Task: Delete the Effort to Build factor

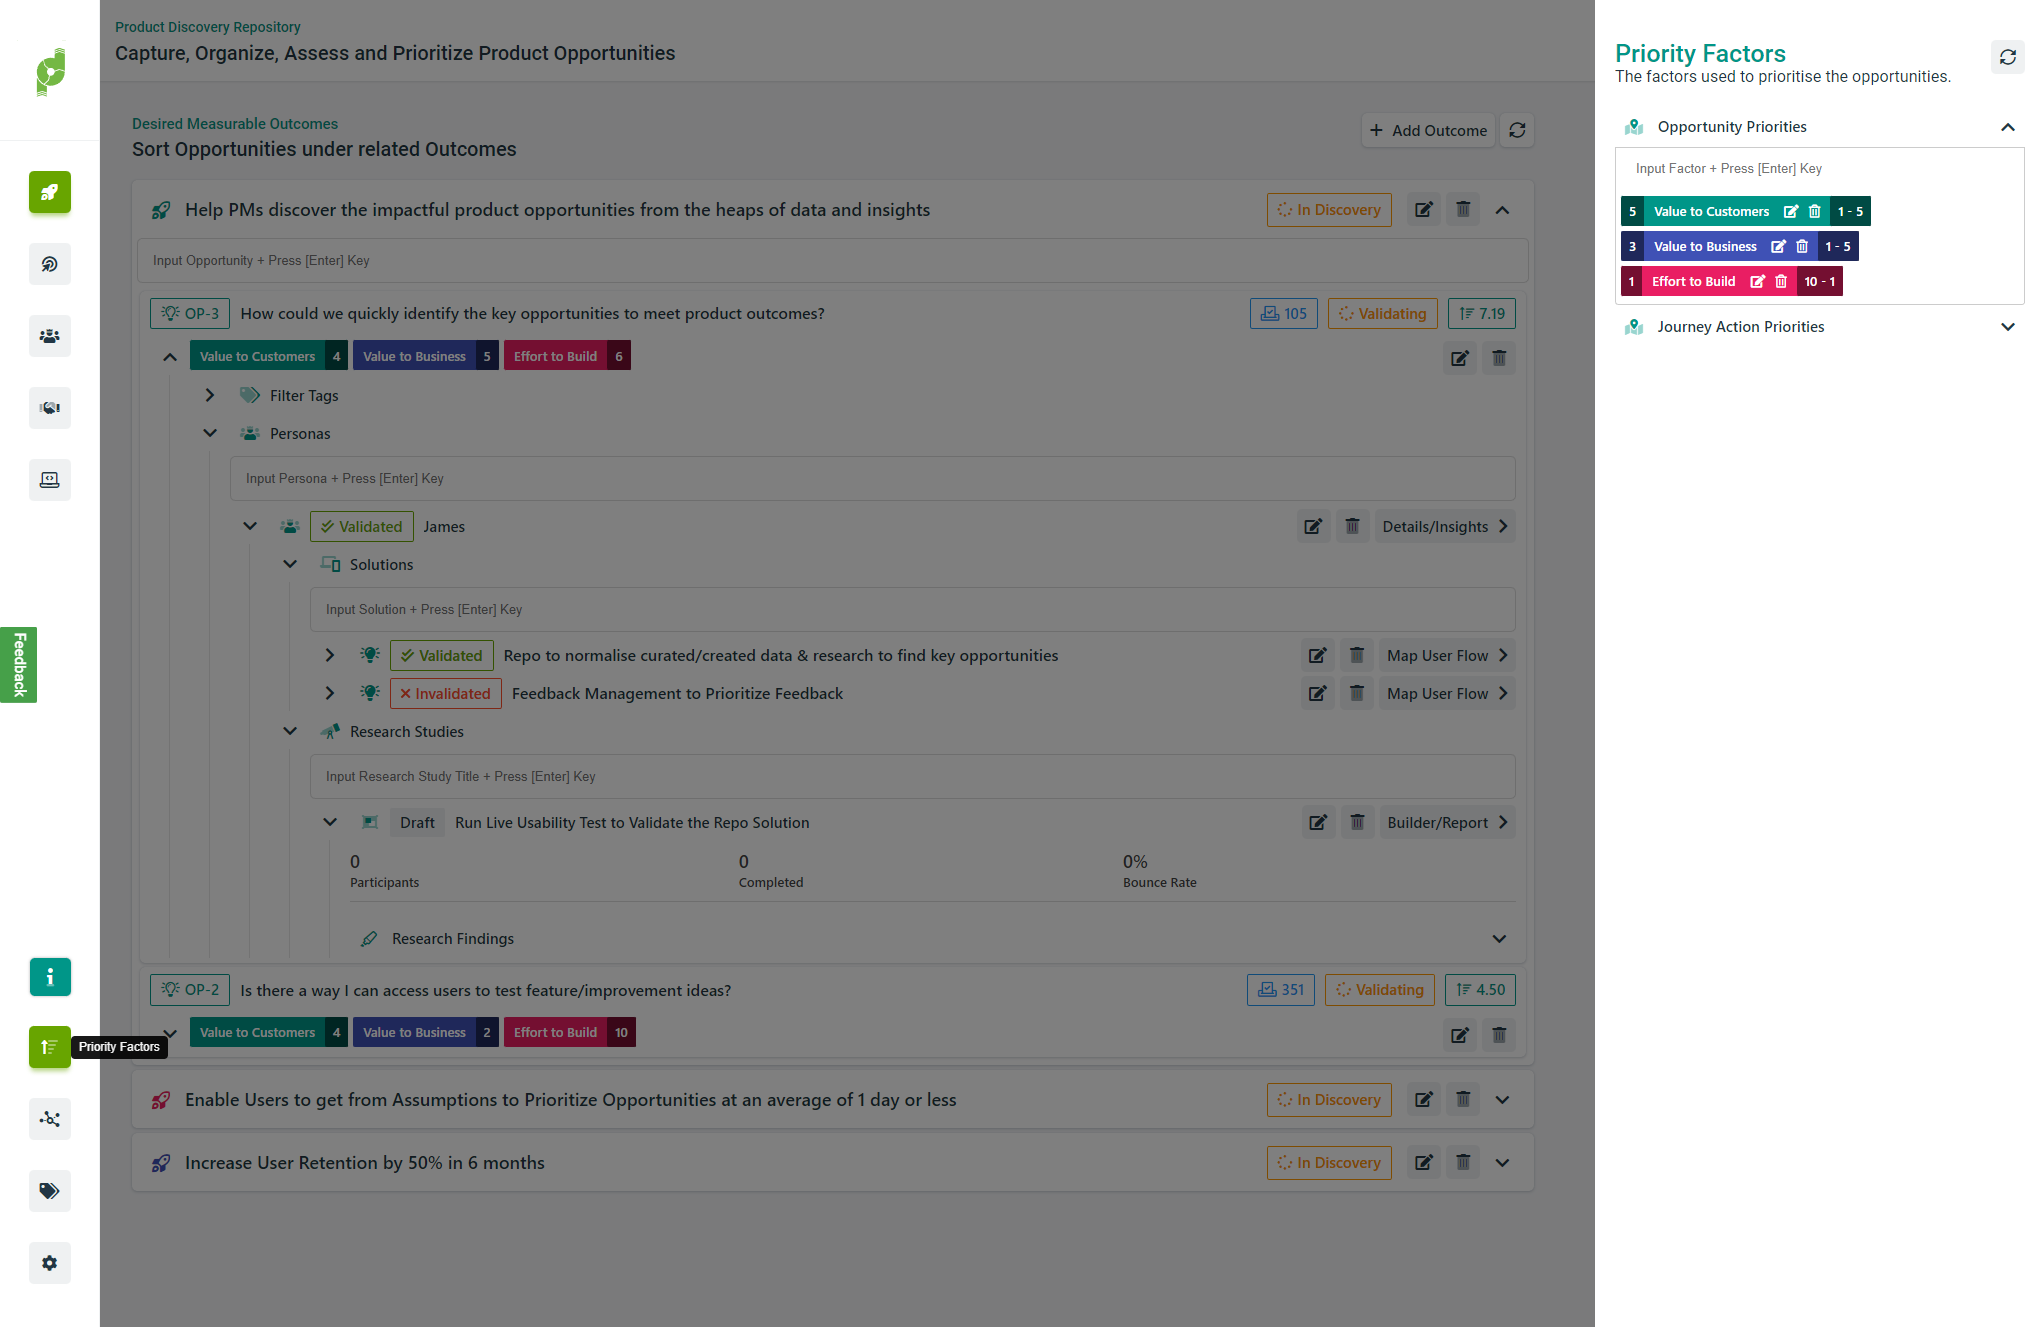Action: coord(1781,282)
